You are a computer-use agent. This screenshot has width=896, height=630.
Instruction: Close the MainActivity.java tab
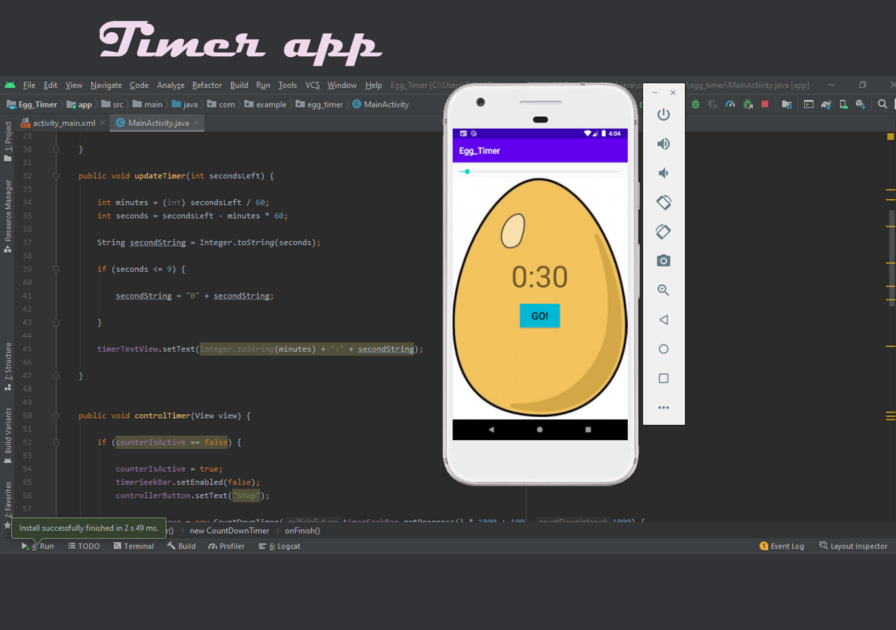click(x=197, y=122)
